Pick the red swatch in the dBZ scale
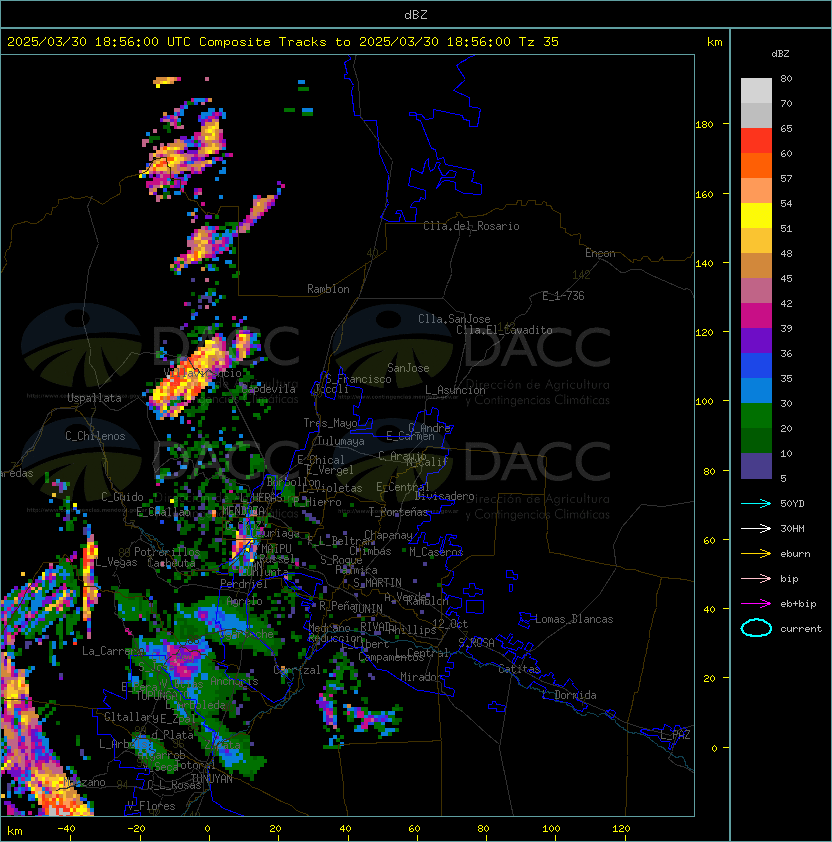The height and width of the screenshot is (842, 832). 756,141
